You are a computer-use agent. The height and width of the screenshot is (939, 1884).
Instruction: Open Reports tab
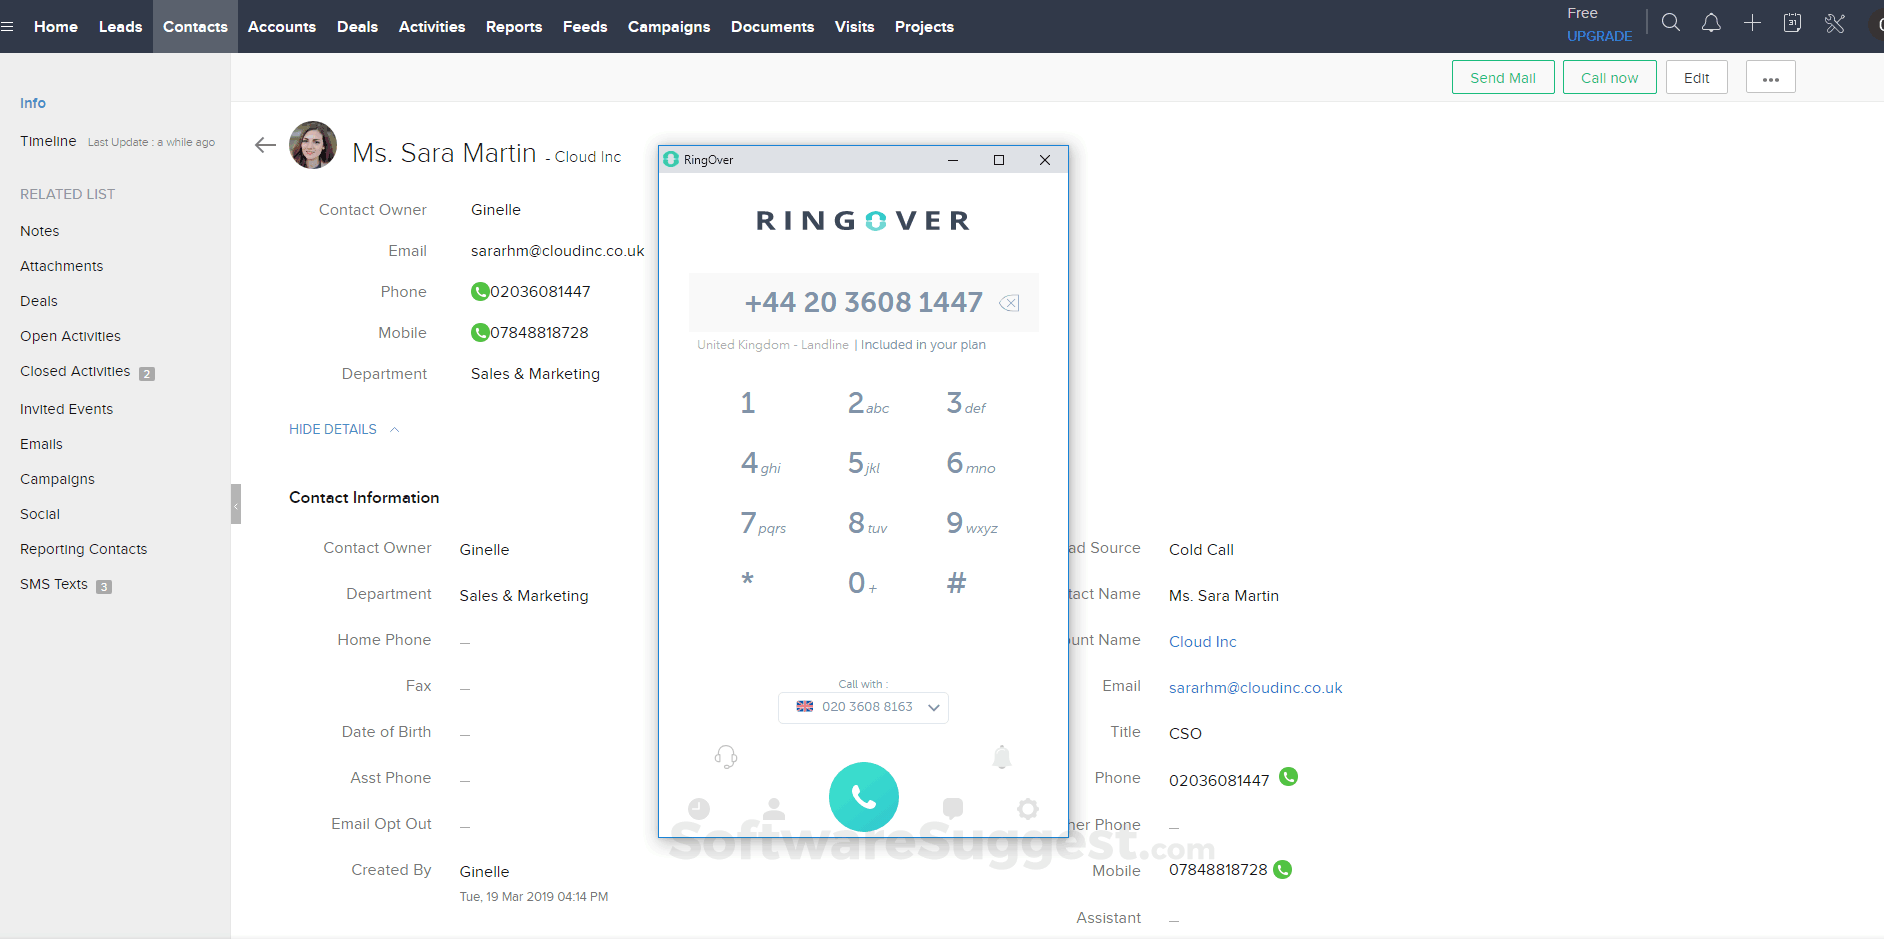point(514,27)
